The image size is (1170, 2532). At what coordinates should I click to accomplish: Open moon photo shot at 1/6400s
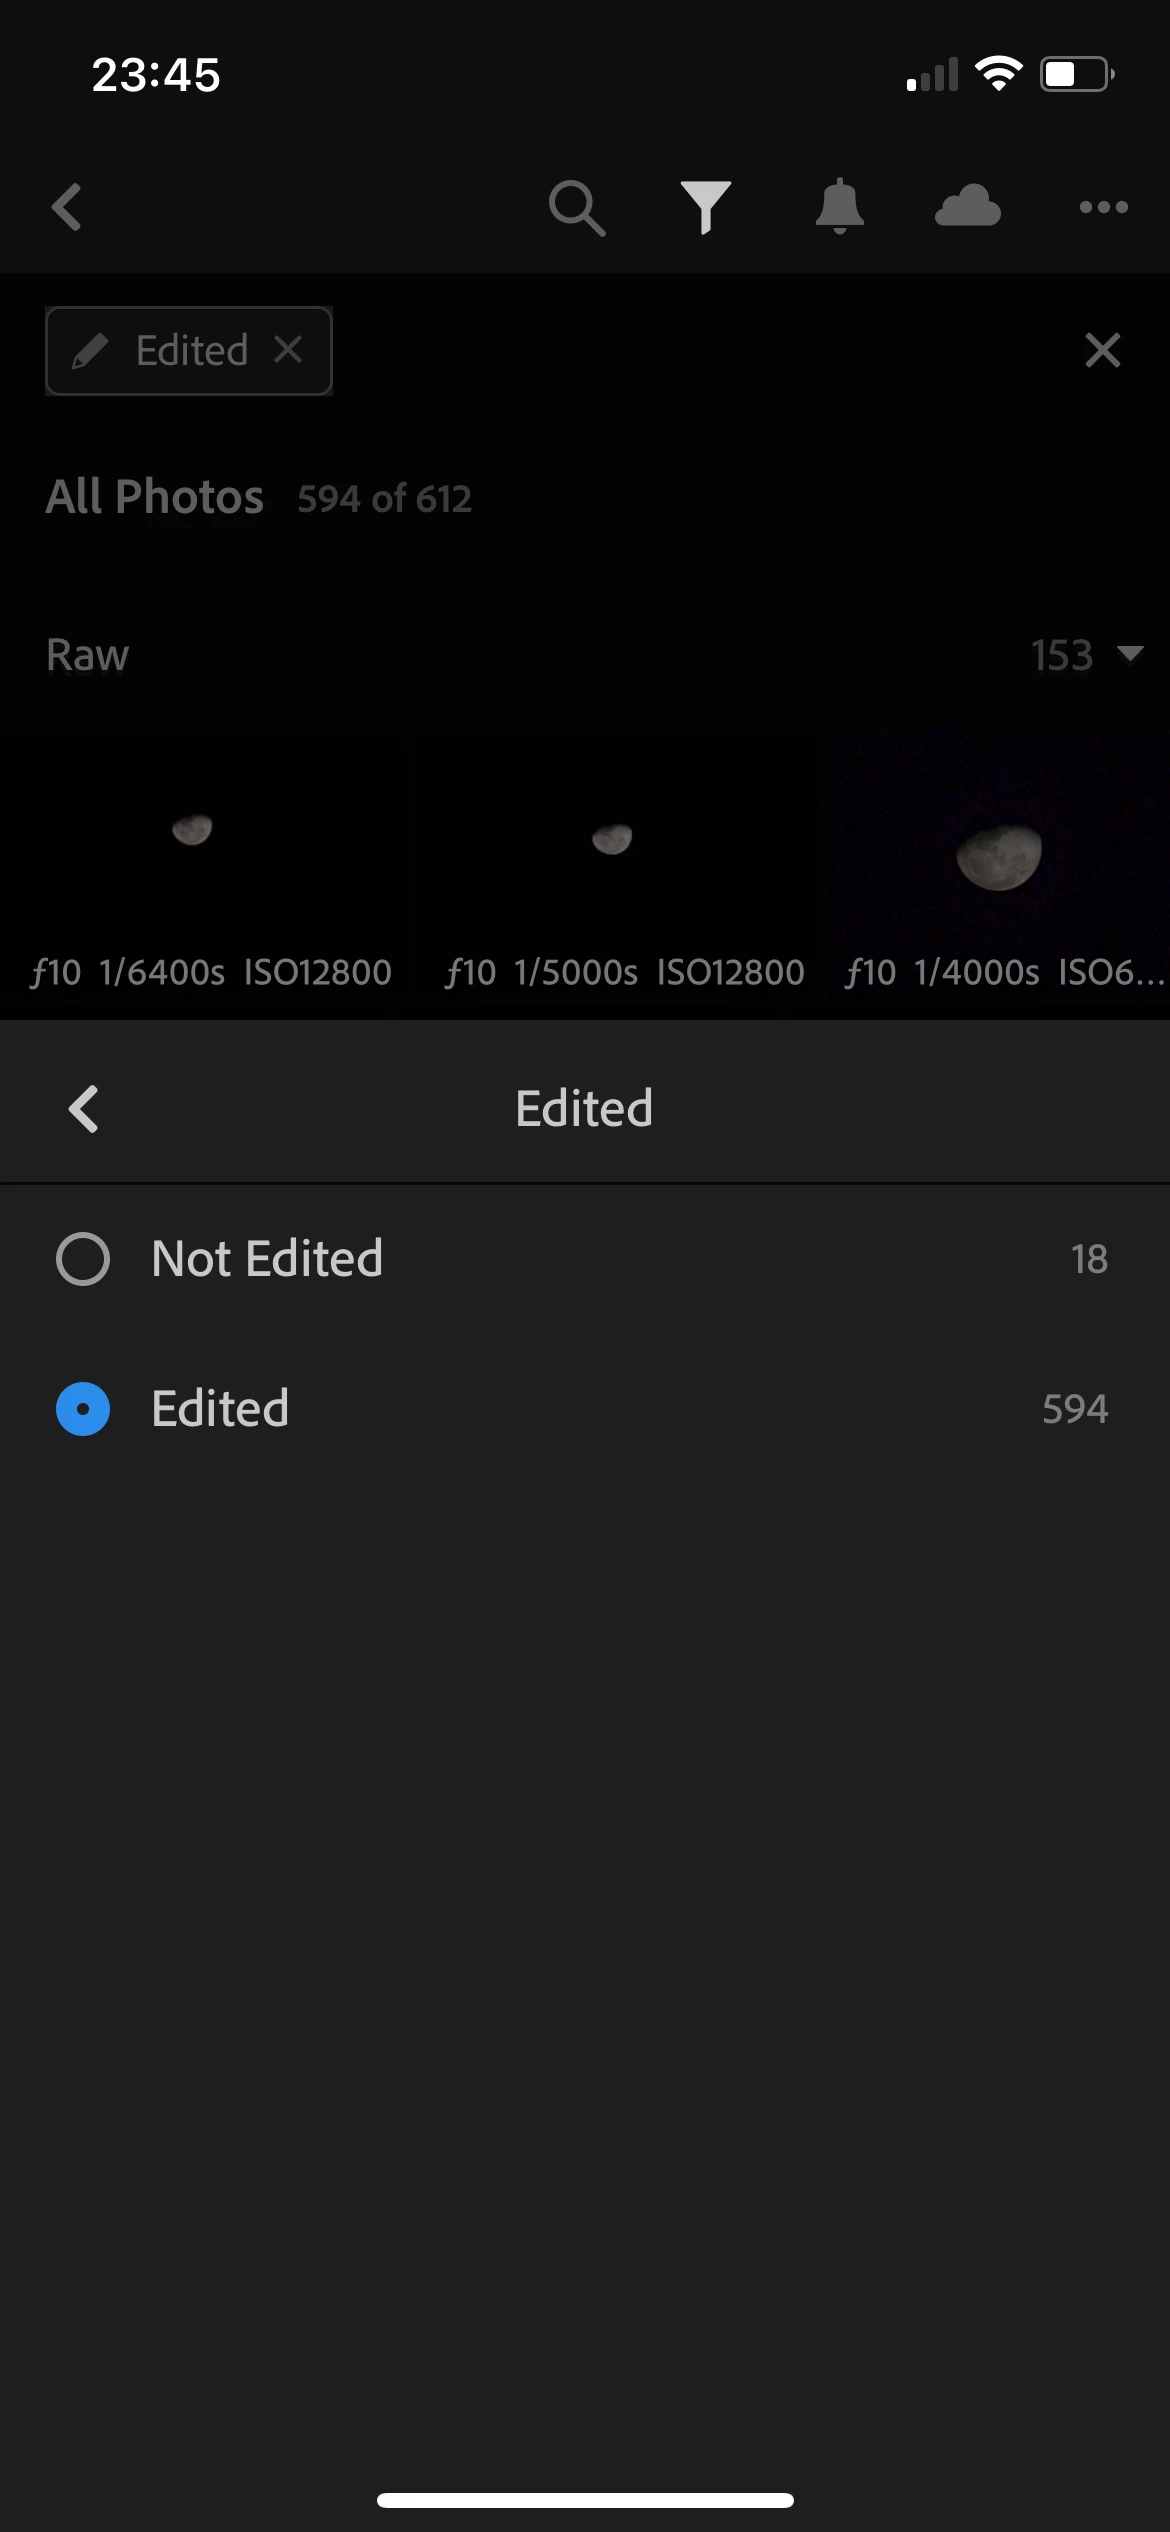click(205, 860)
